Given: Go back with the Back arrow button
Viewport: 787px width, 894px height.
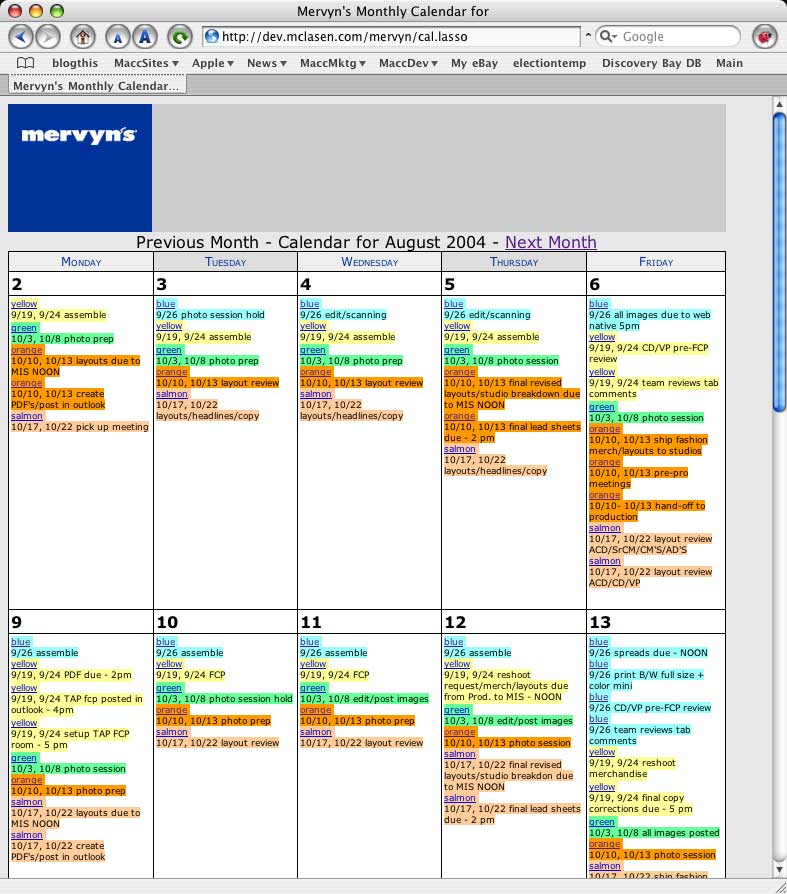Looking at the screenshot, I should tap(21, 37).
